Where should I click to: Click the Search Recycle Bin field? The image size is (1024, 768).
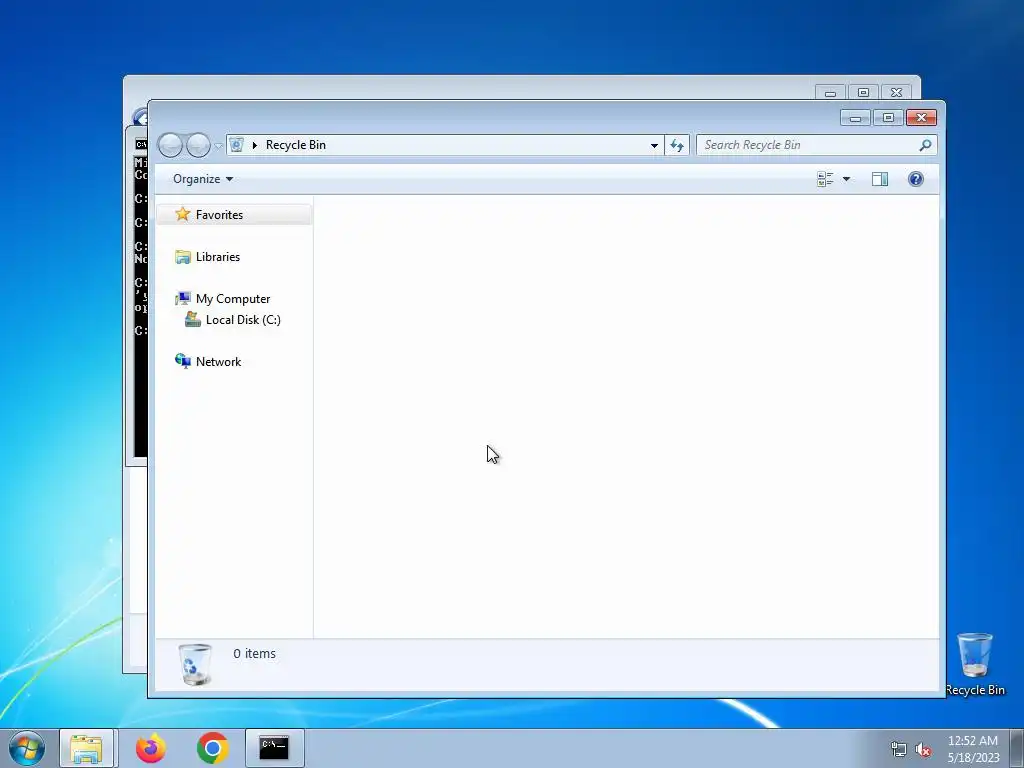pos(816,145)
